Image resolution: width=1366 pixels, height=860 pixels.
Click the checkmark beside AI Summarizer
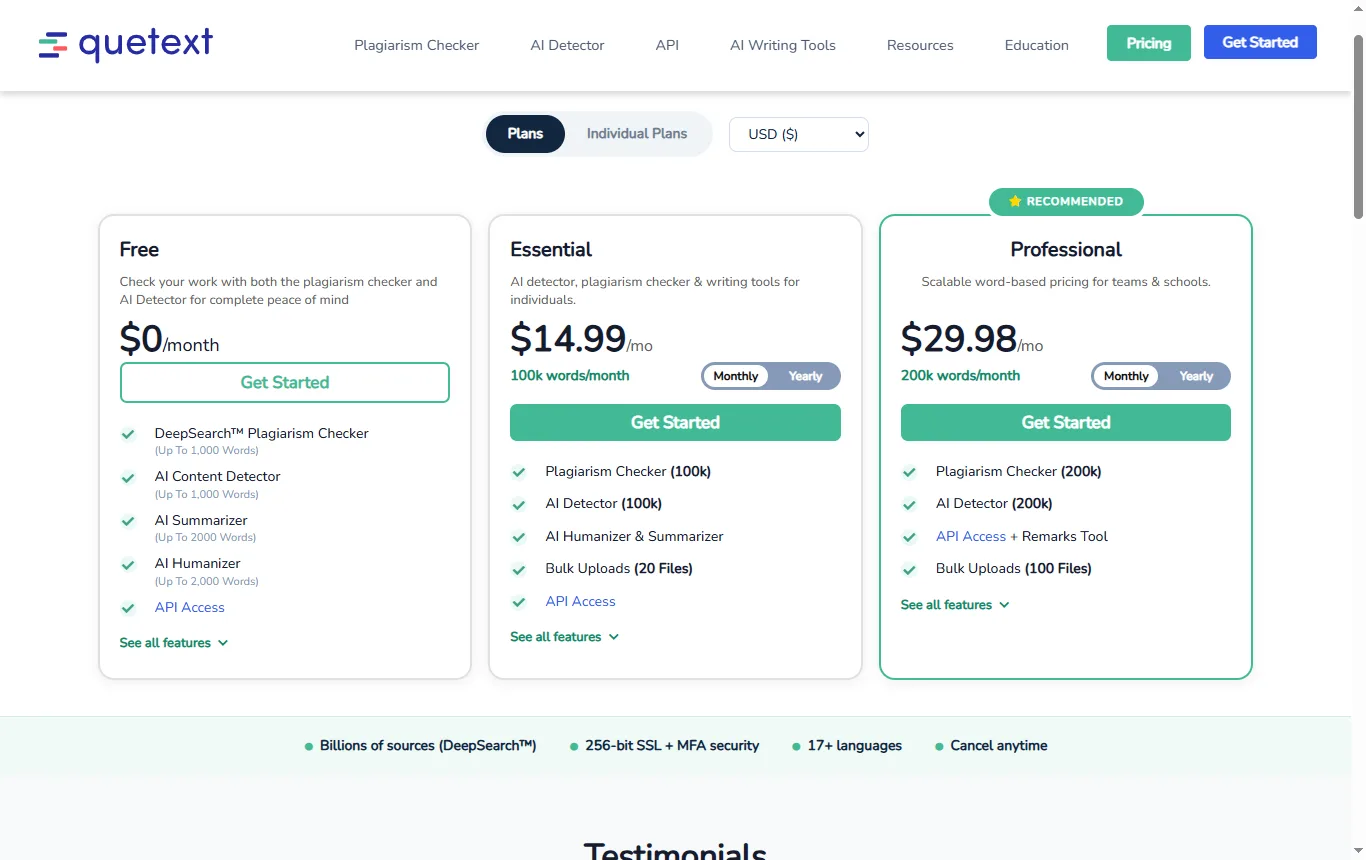click(x=128, y=521)
